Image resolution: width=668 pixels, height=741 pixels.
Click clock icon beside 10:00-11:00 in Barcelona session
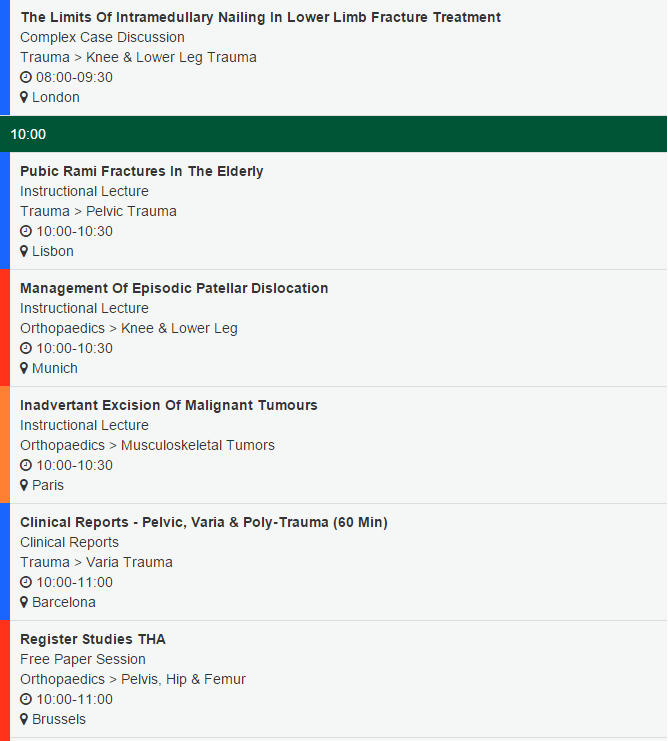tap(26, 582)
